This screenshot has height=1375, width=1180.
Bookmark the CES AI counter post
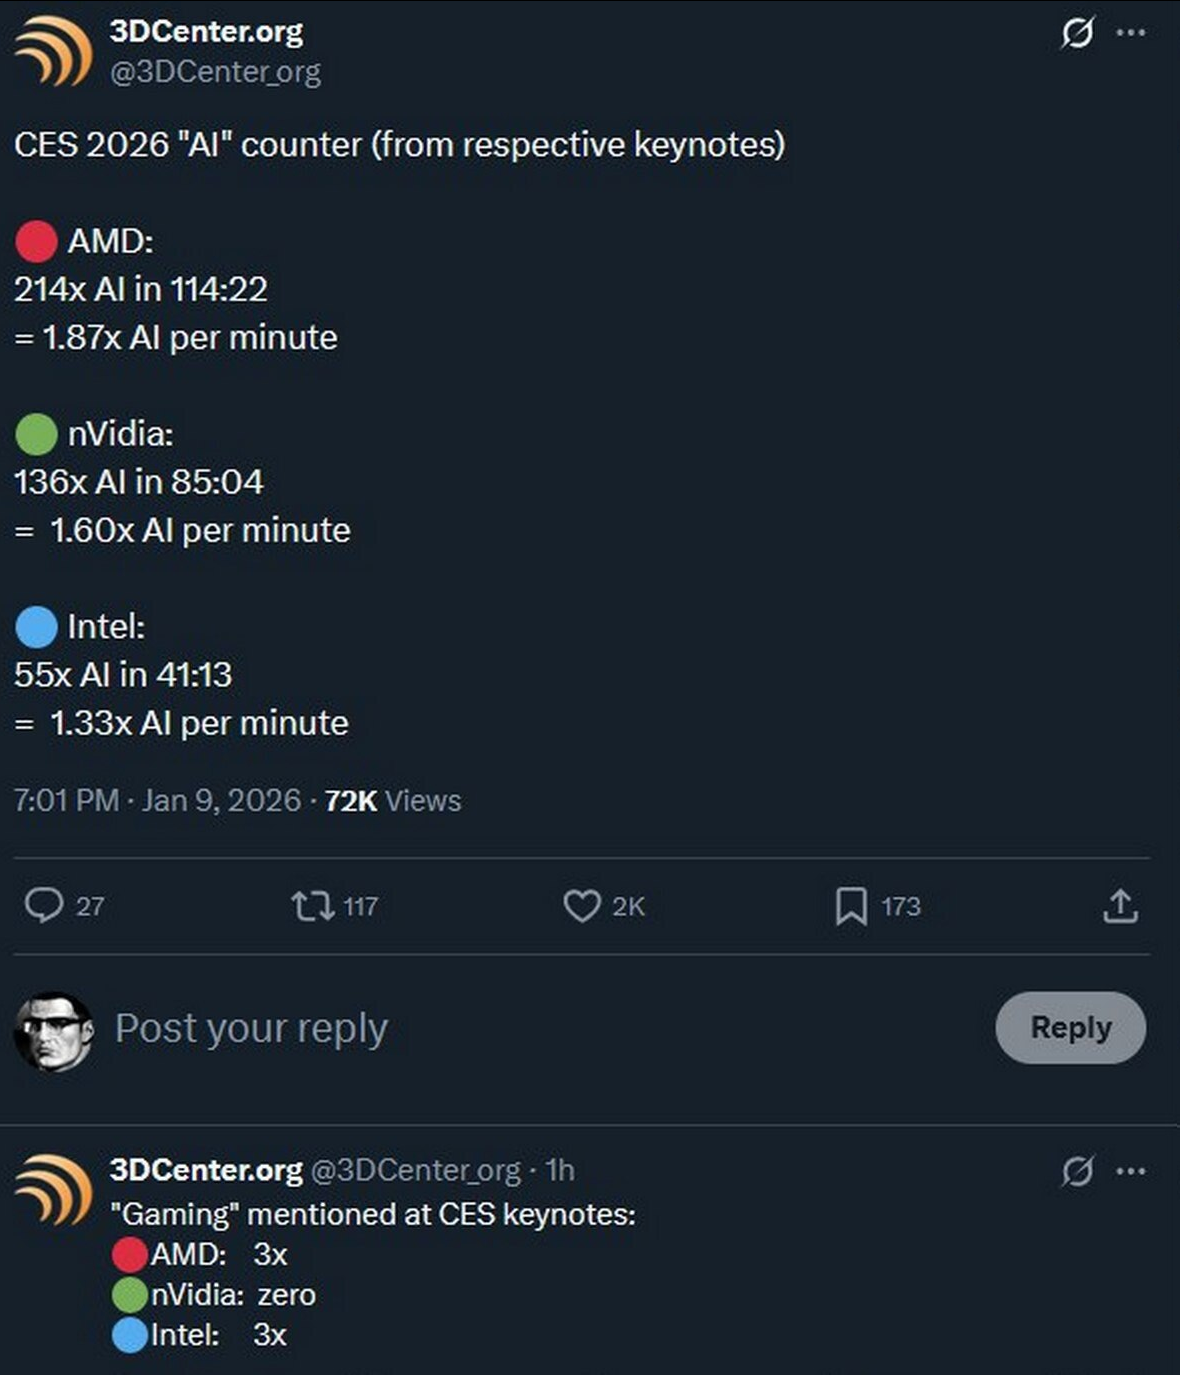pos(851,906)
